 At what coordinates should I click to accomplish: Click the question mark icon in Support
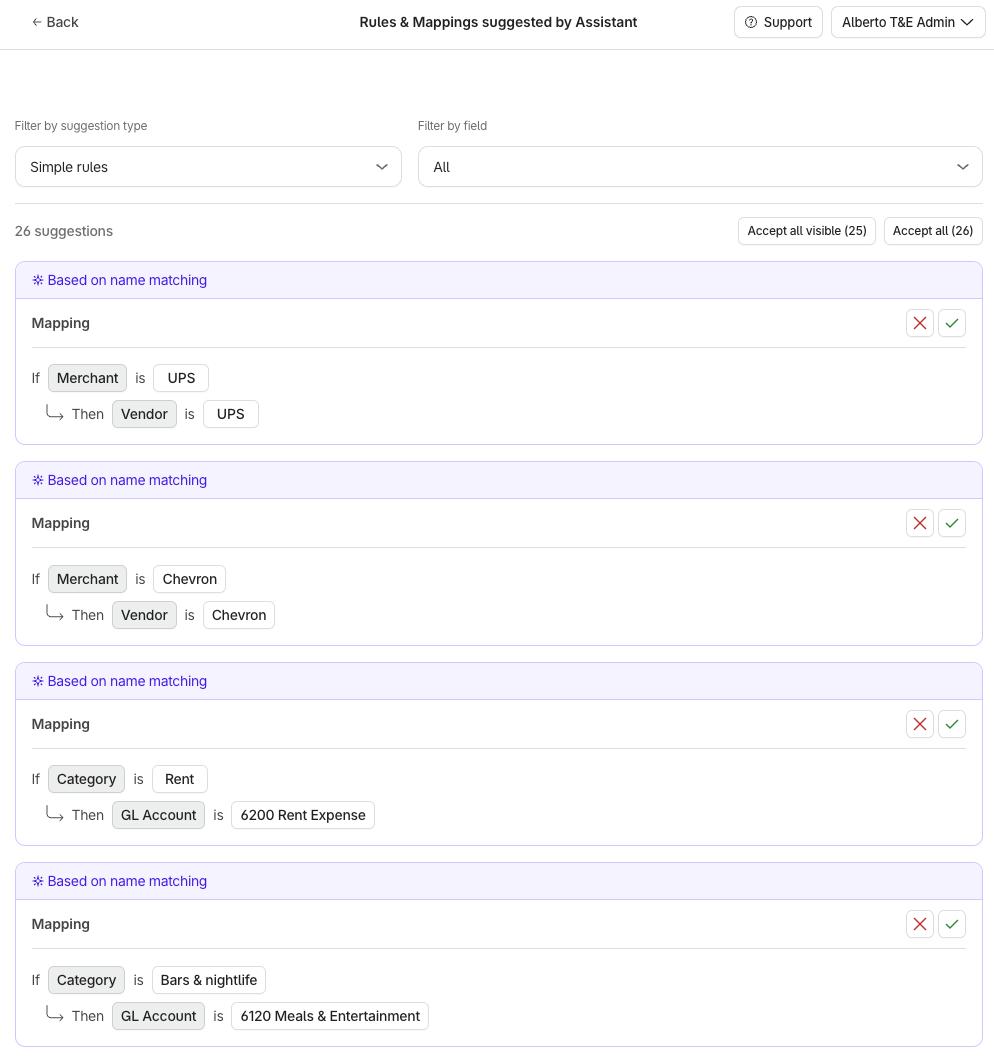750,22
